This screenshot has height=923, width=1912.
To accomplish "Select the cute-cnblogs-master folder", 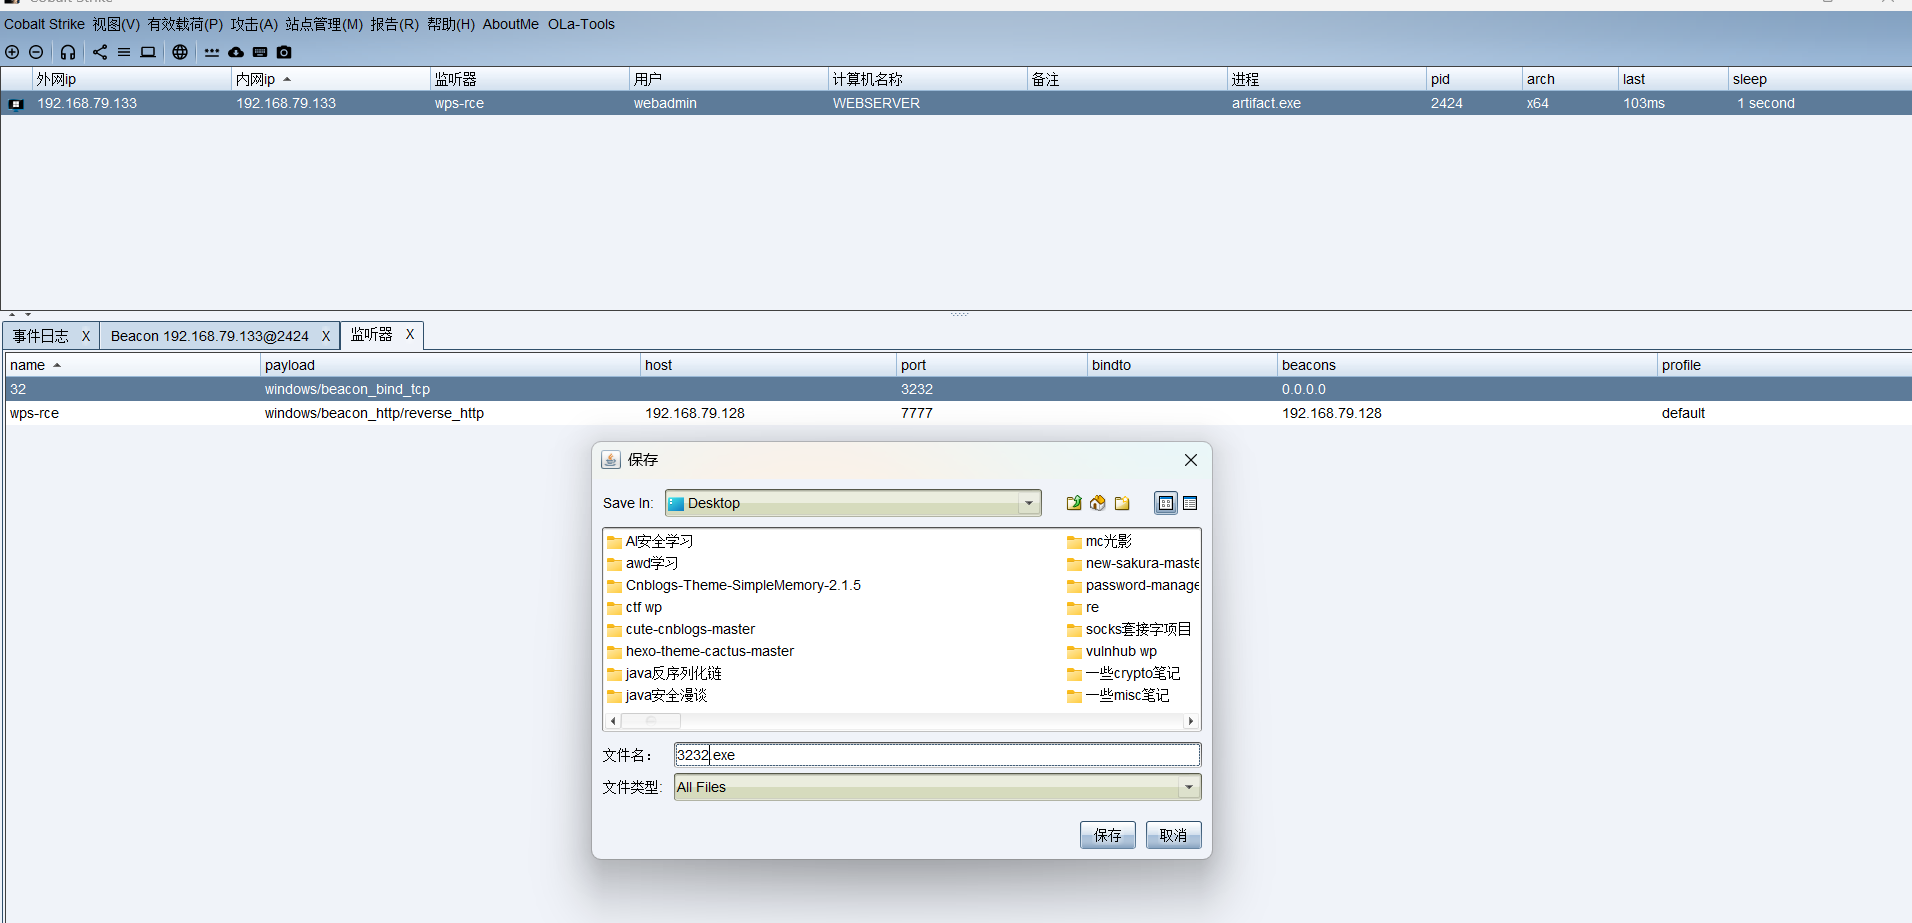I will click(681, 629).
